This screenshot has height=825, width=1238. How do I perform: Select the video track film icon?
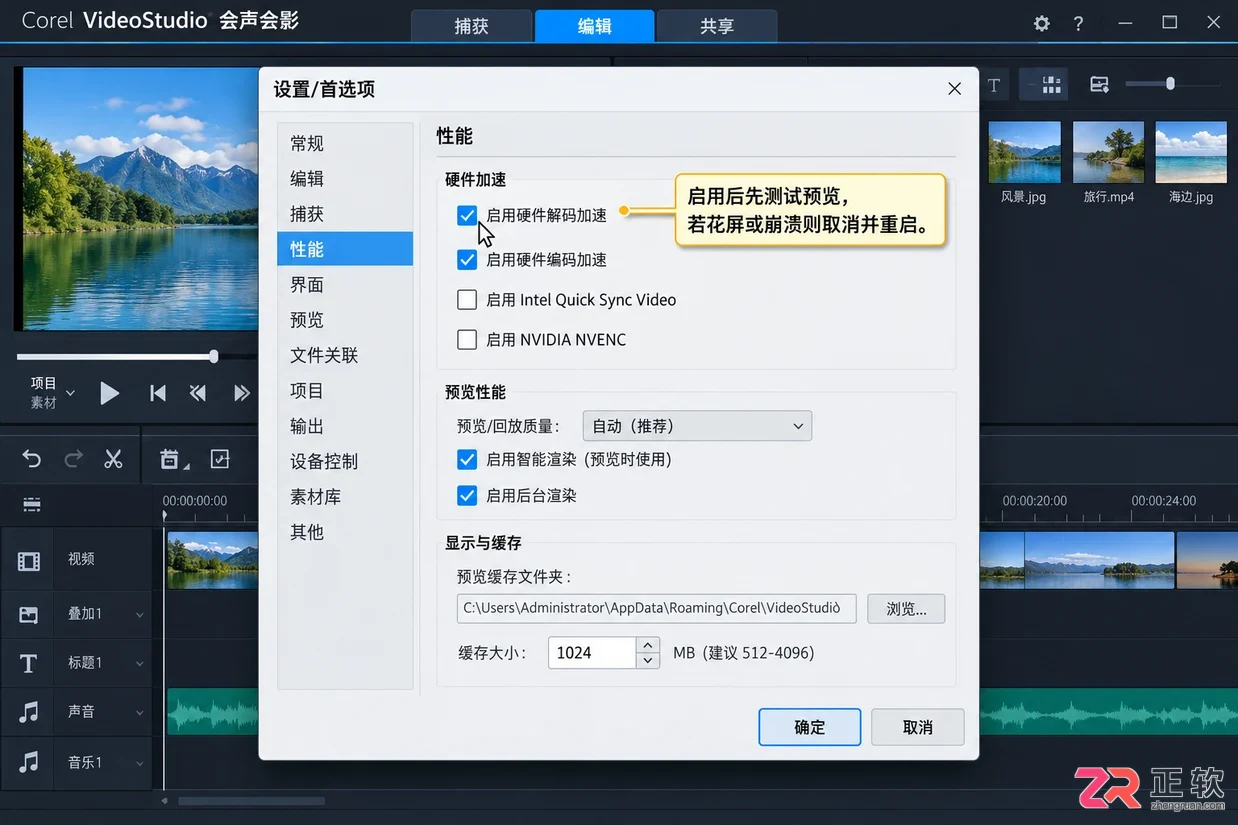point(29,562)
